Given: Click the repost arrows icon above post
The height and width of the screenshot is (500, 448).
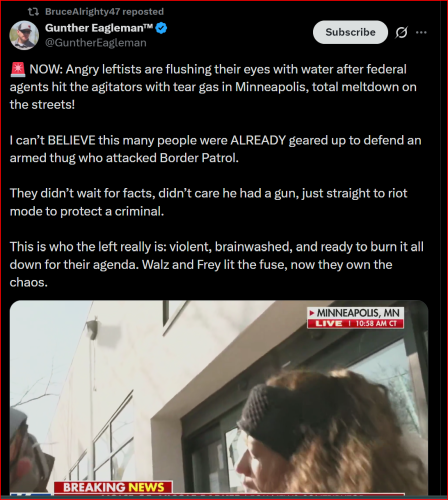Looking at the screenshot, I should click(x=33, y=12).
